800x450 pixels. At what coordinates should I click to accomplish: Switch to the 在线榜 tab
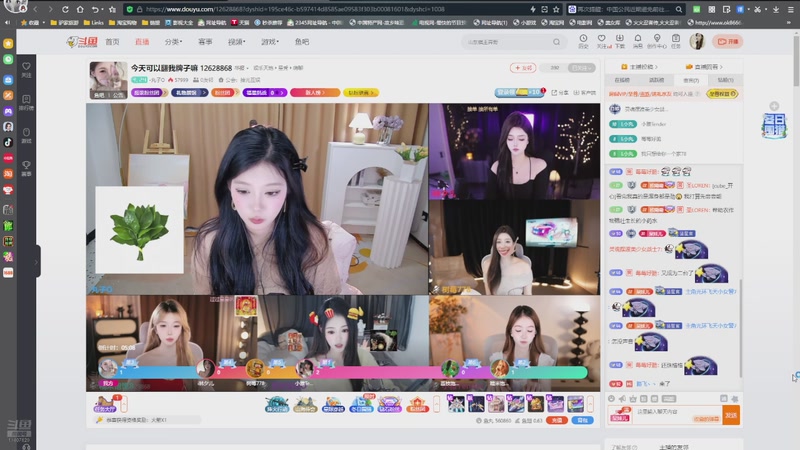[x=622, y=80]
